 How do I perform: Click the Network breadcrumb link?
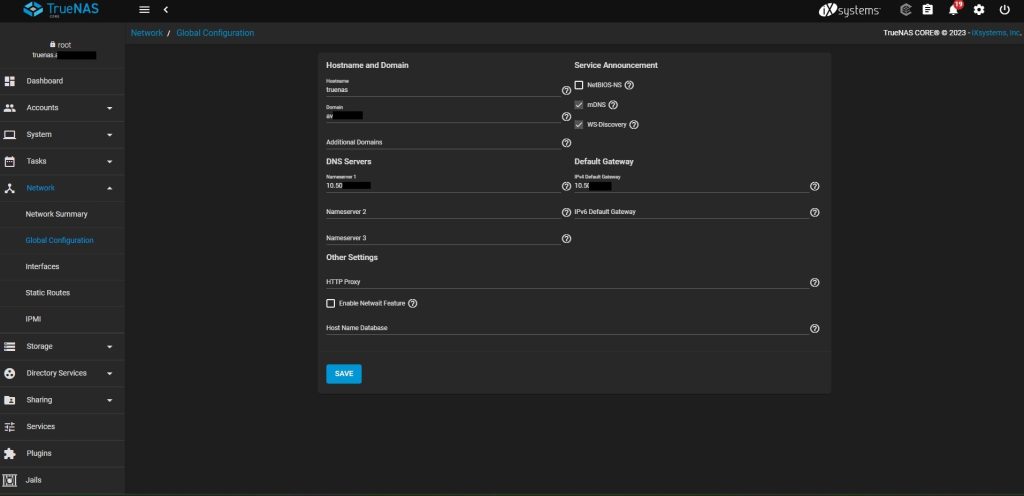pyautogui.click(x=147, y=33)
